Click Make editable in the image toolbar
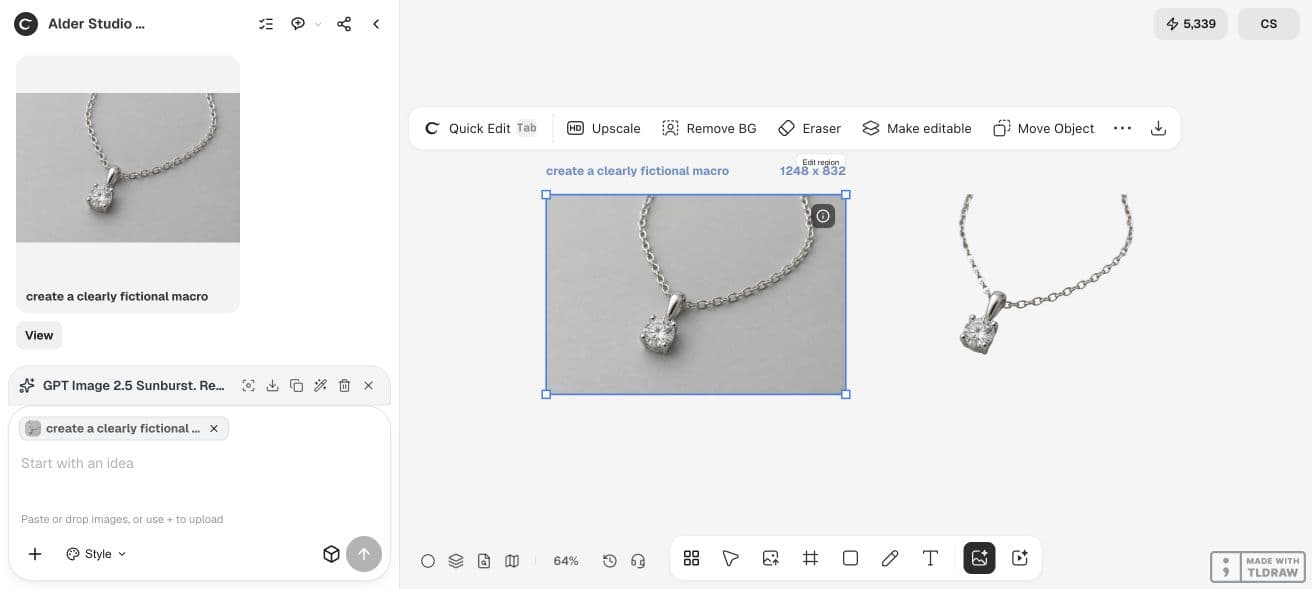Viewport: 1312px width, 589px height. click(x=917, y=128)
